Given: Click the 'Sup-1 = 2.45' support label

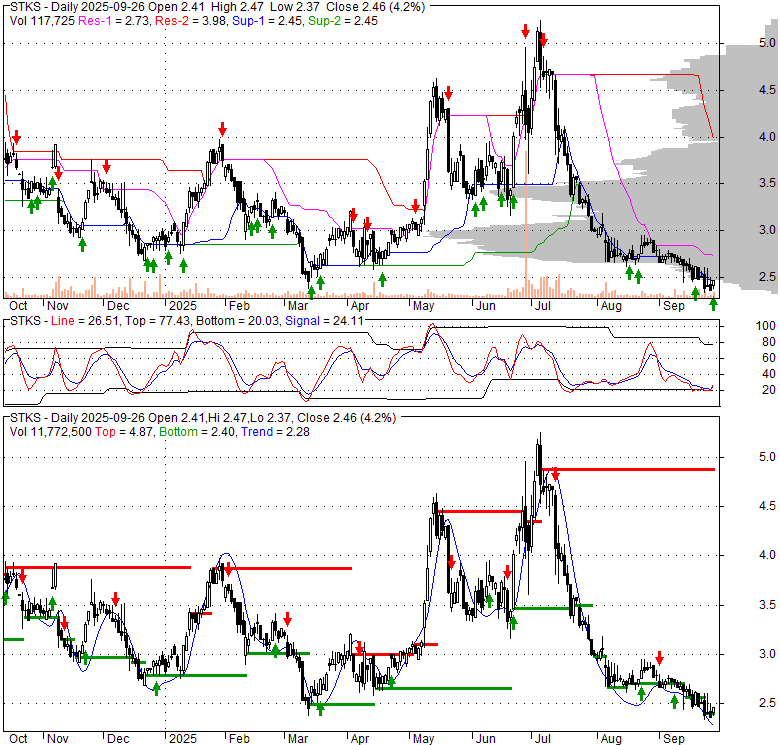Looking at the screenshot, I should coord(267,21).
